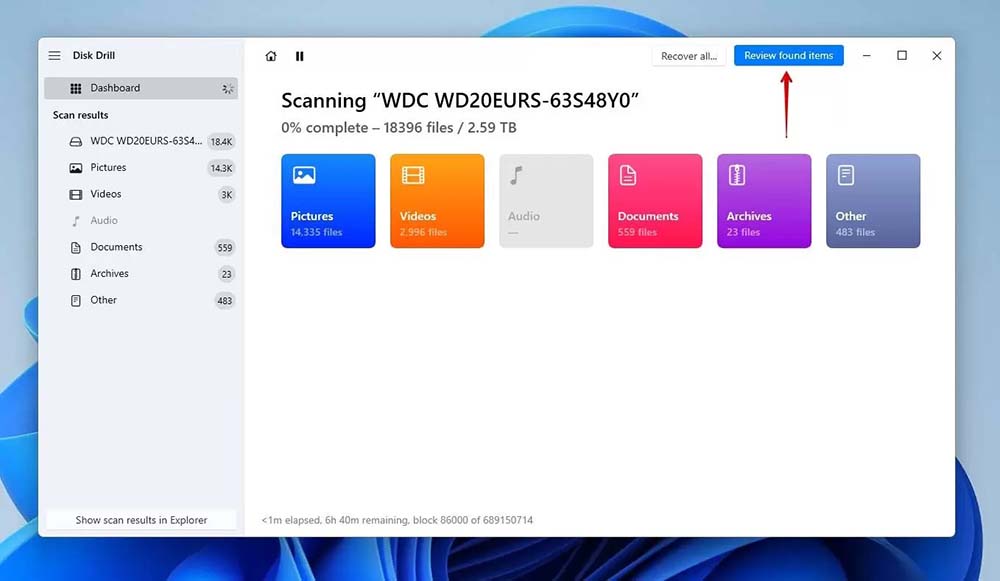Image resolution: width=1000 pixels, height=581 pixels.
Task: Open the purple Archives category tile
Action: 764,201
